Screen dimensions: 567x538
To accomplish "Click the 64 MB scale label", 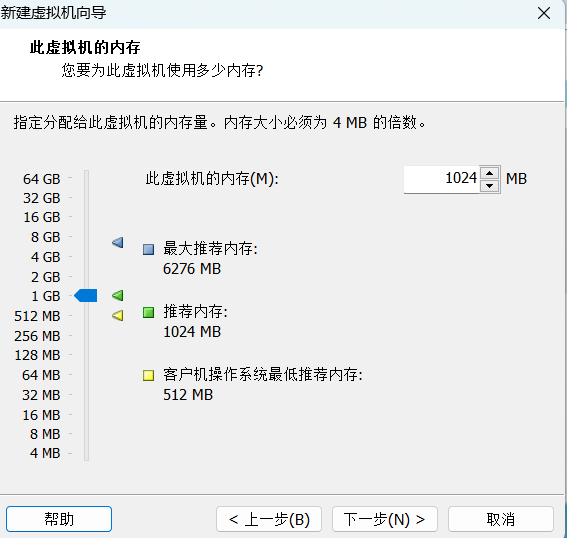I will point(41,375).
